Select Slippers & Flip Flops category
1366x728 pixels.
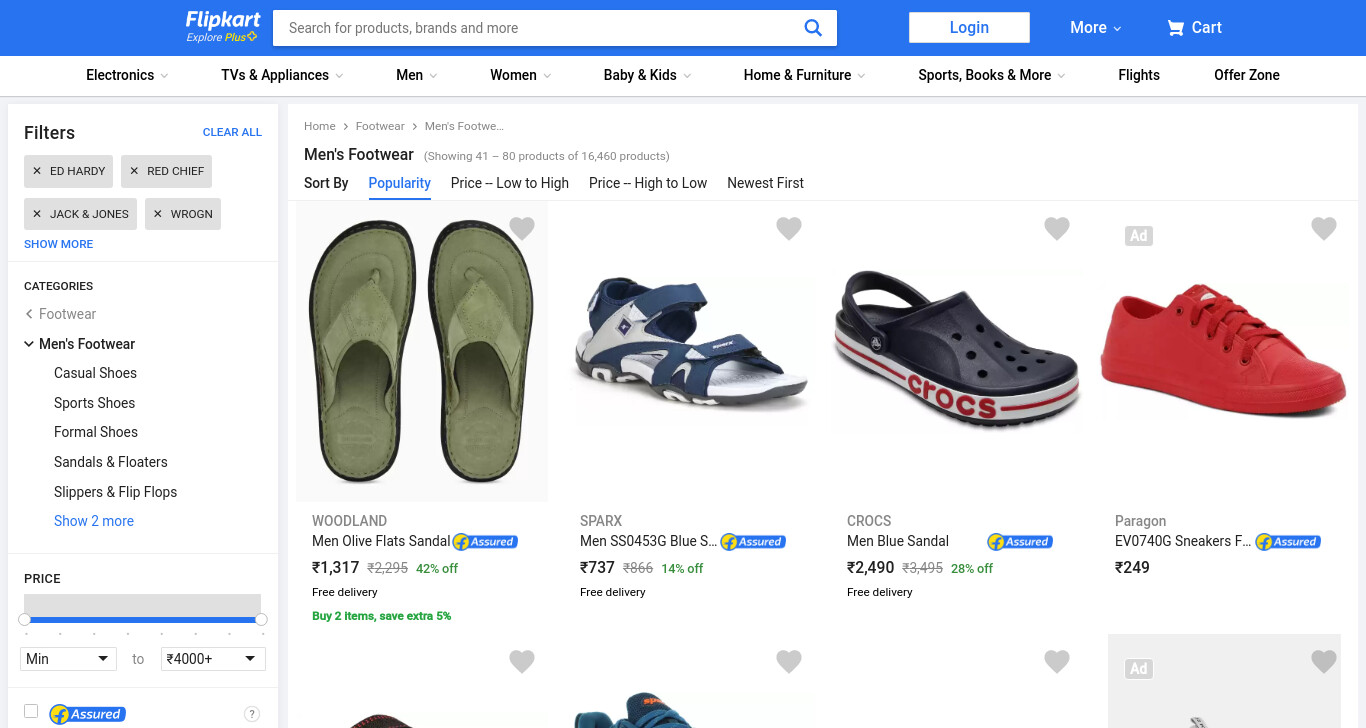(x=115, y=492)
